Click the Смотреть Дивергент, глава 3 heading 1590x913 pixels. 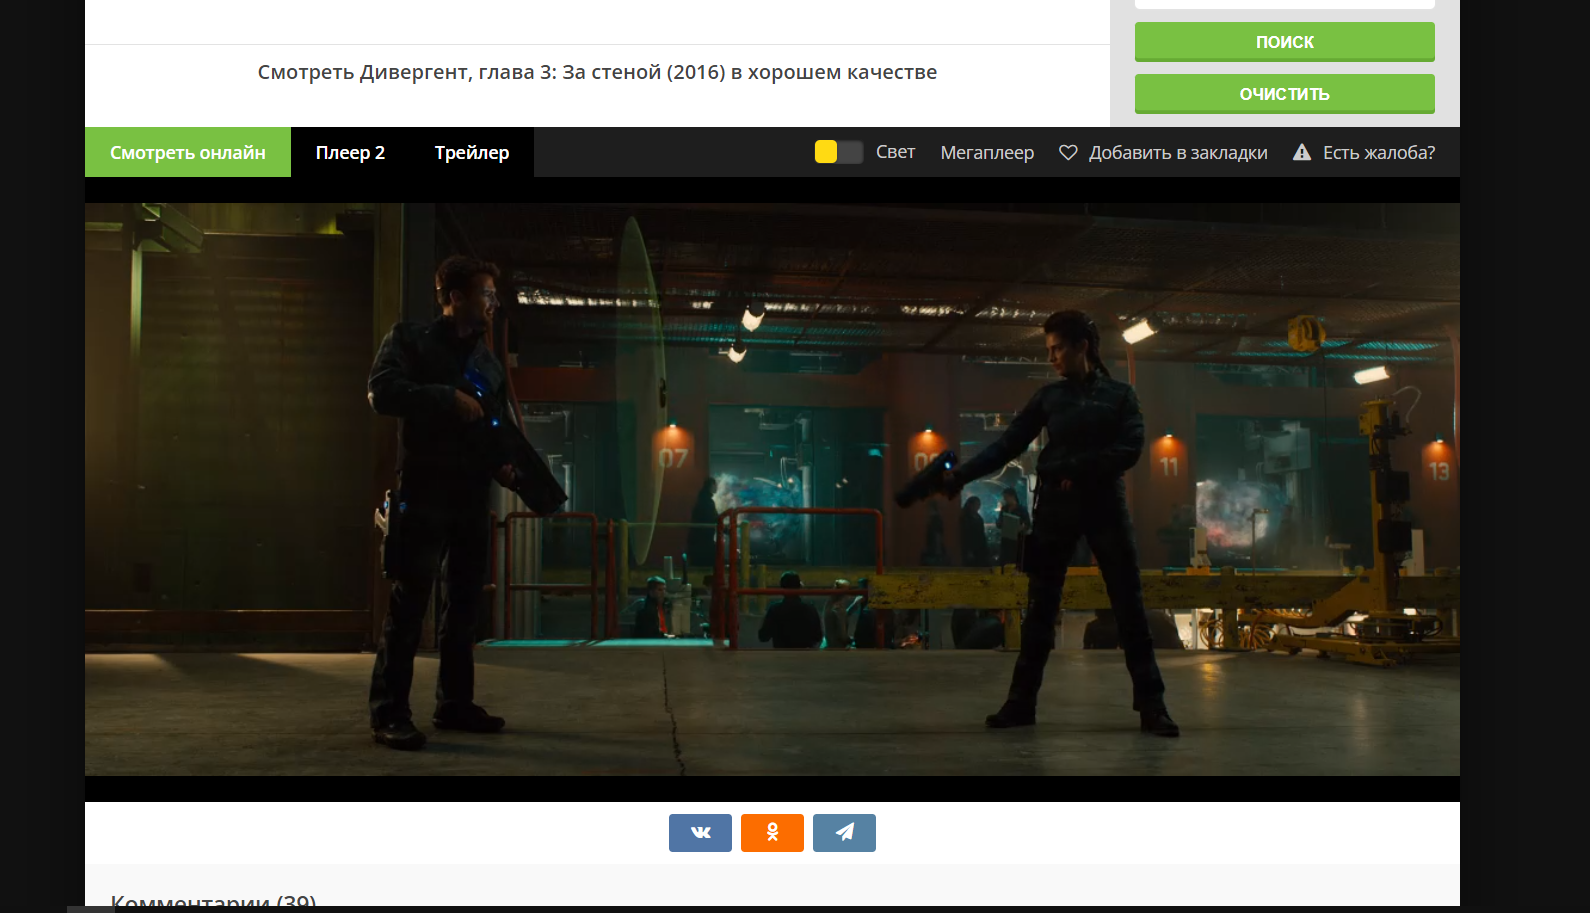point(597,72)
